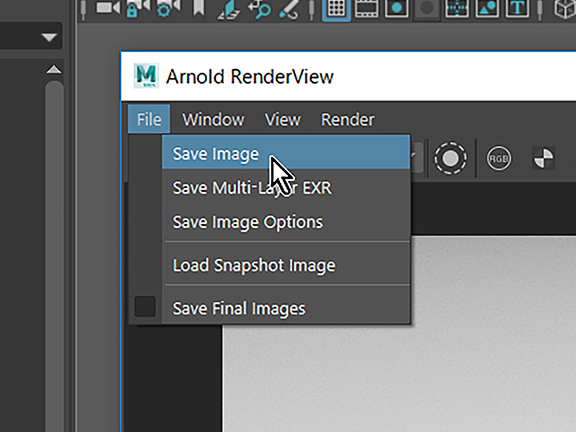
Task: Click the Bookmarks icon in panel toolbar
Action: (x=199, y=8)
